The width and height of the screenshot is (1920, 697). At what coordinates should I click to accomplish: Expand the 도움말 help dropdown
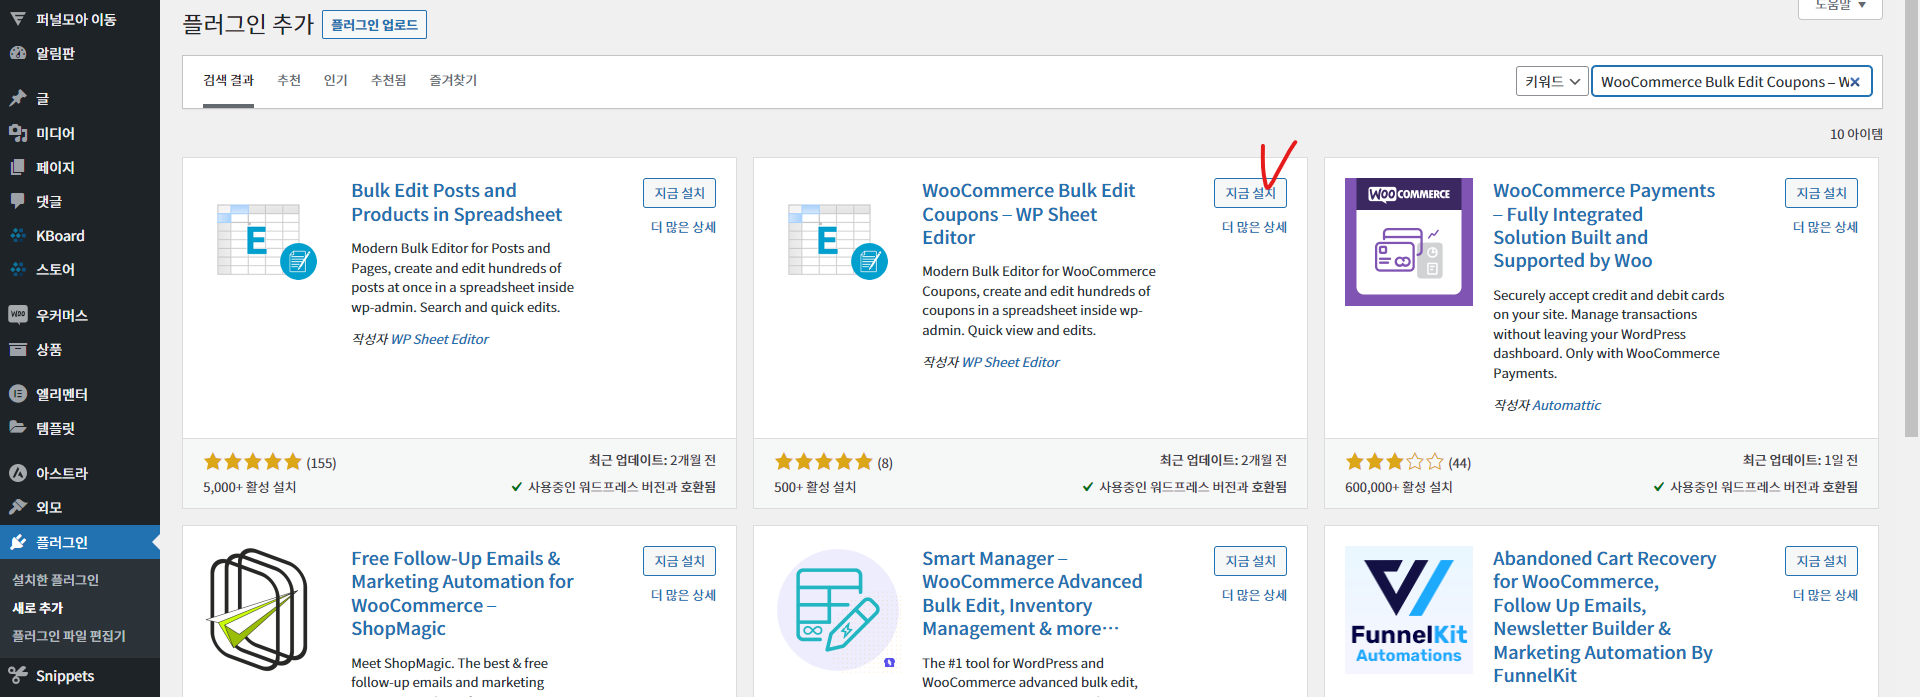1840,6
